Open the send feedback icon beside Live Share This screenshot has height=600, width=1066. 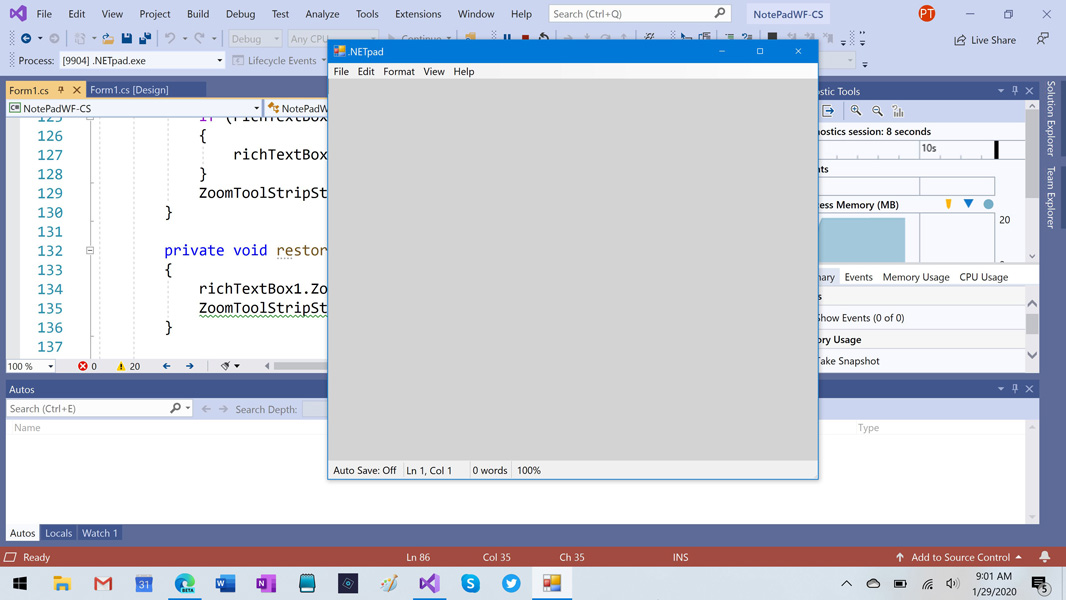pos(1042,39)
